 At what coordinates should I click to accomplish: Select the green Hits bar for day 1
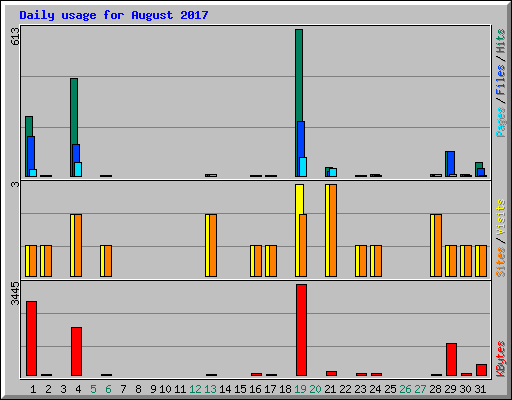29,126
